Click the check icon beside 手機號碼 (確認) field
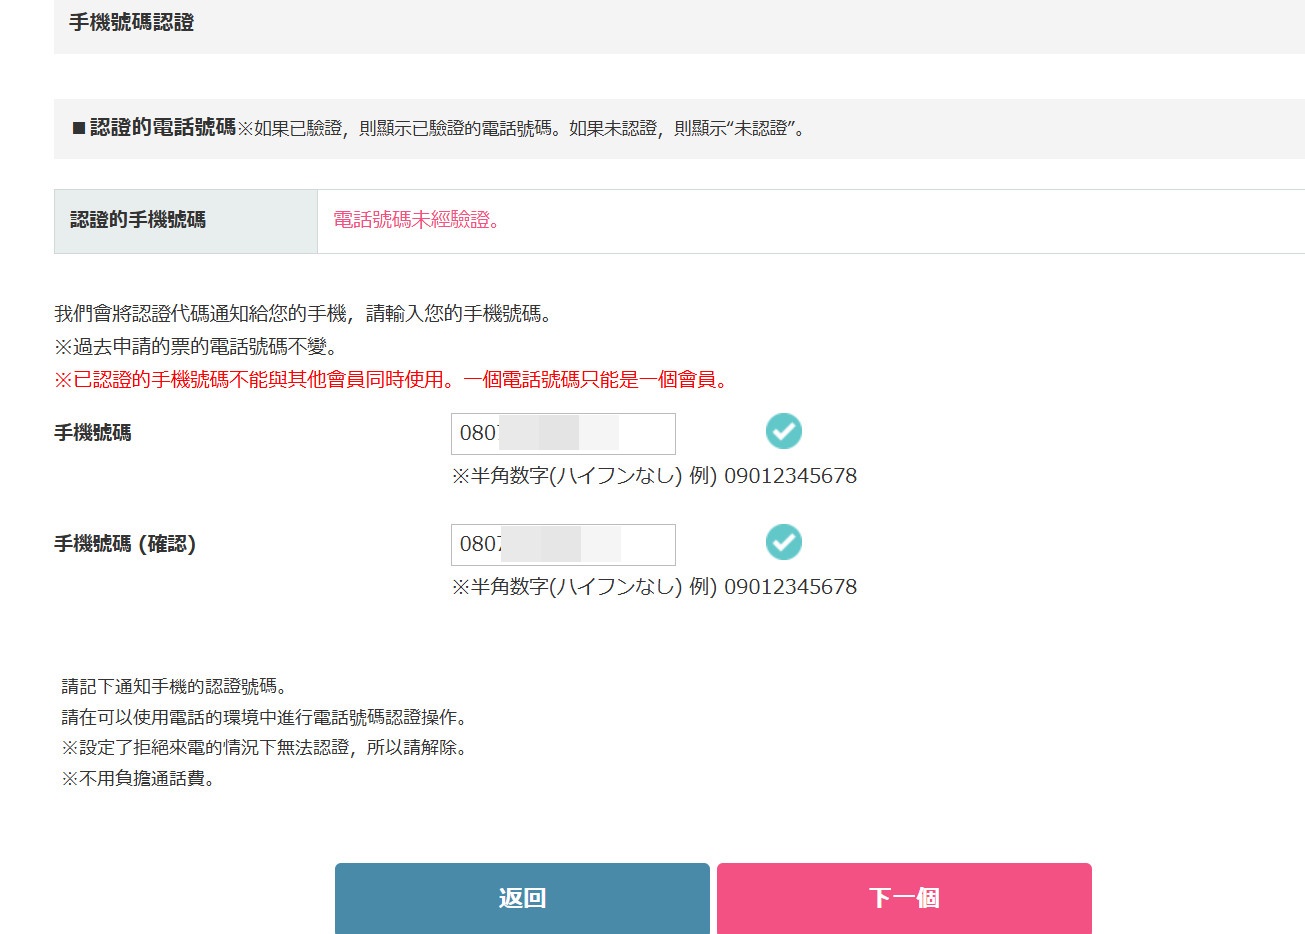The height and width of the screenshot is (934, 1305). click(784, 542)
